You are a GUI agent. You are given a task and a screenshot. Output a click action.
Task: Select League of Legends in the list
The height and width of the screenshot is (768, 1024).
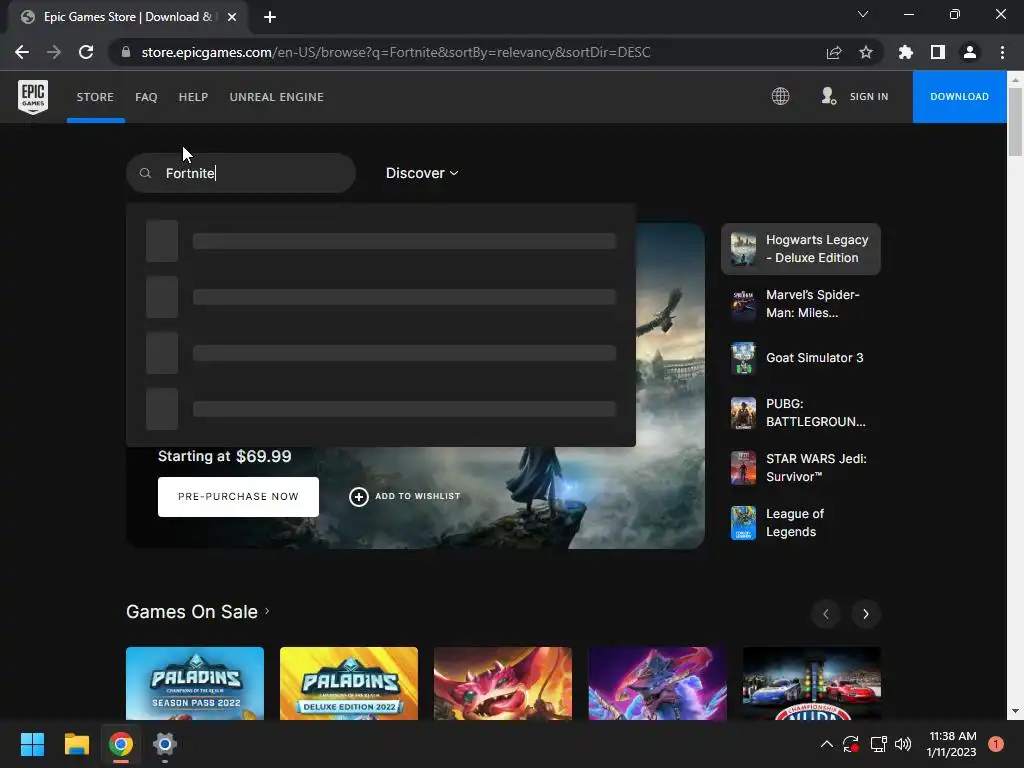click(801, 522)
